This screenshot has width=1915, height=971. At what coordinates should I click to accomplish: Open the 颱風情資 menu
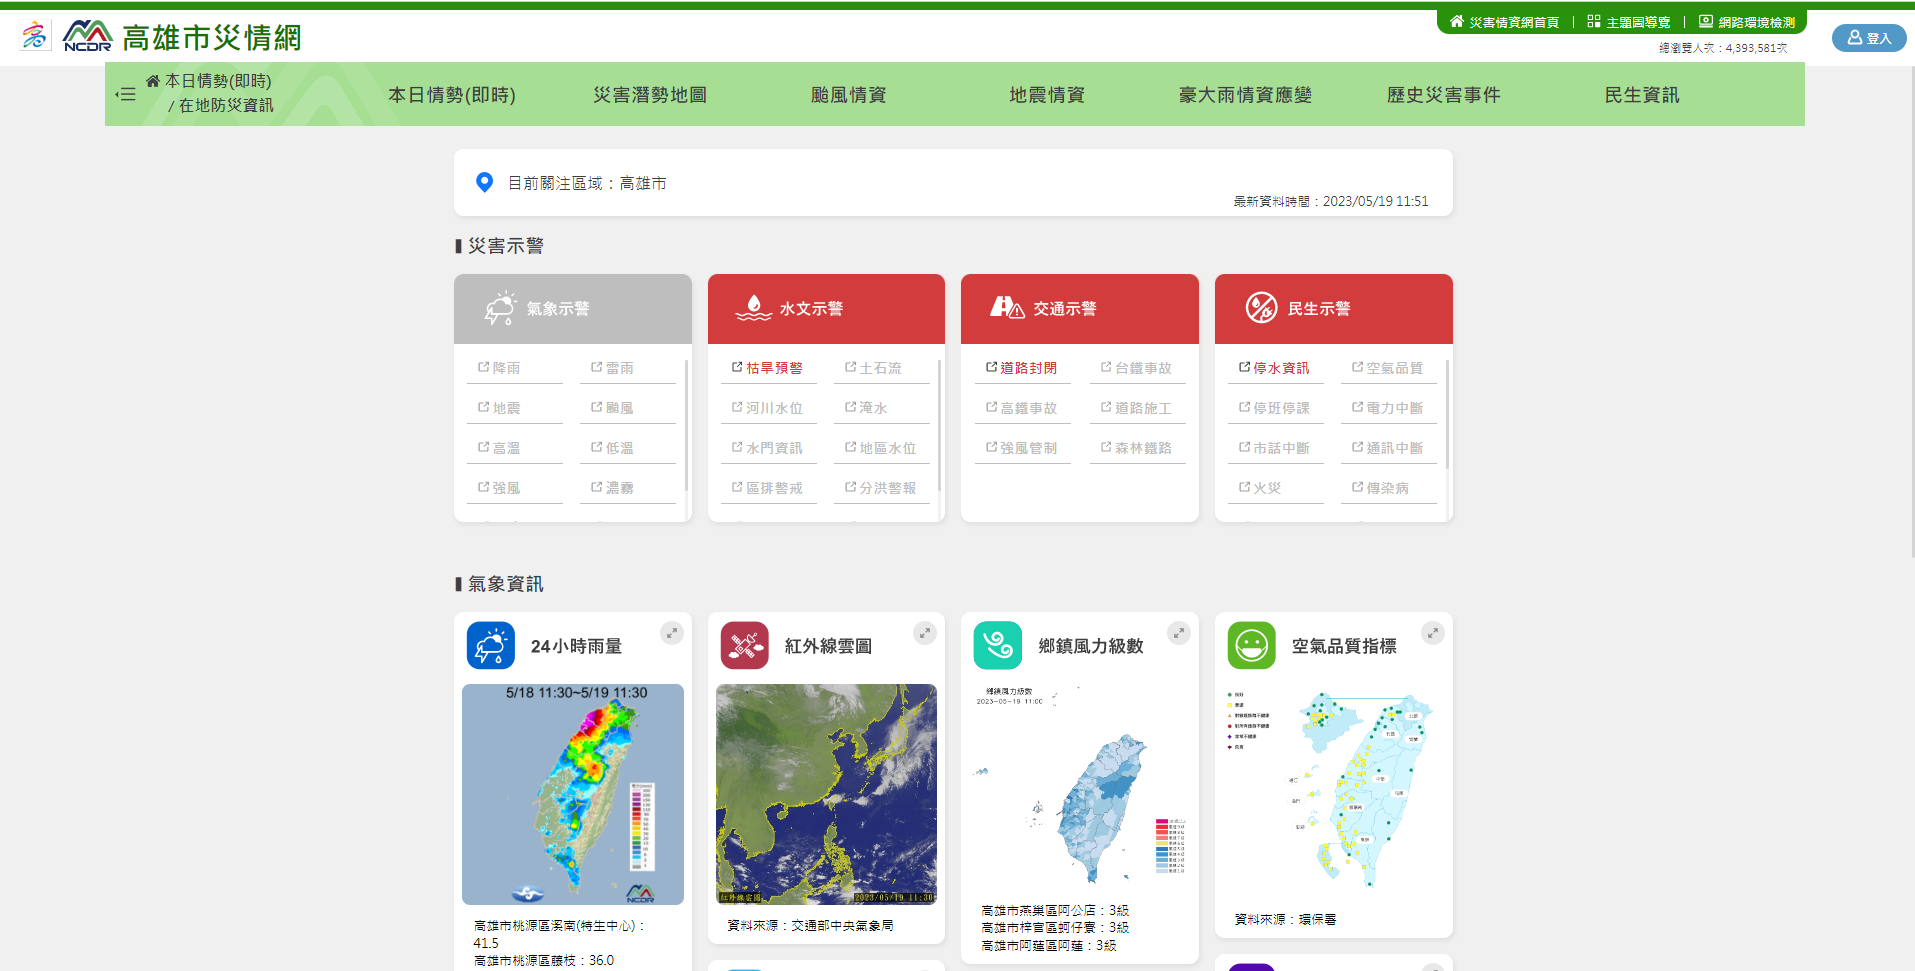(x=848, y=95)
